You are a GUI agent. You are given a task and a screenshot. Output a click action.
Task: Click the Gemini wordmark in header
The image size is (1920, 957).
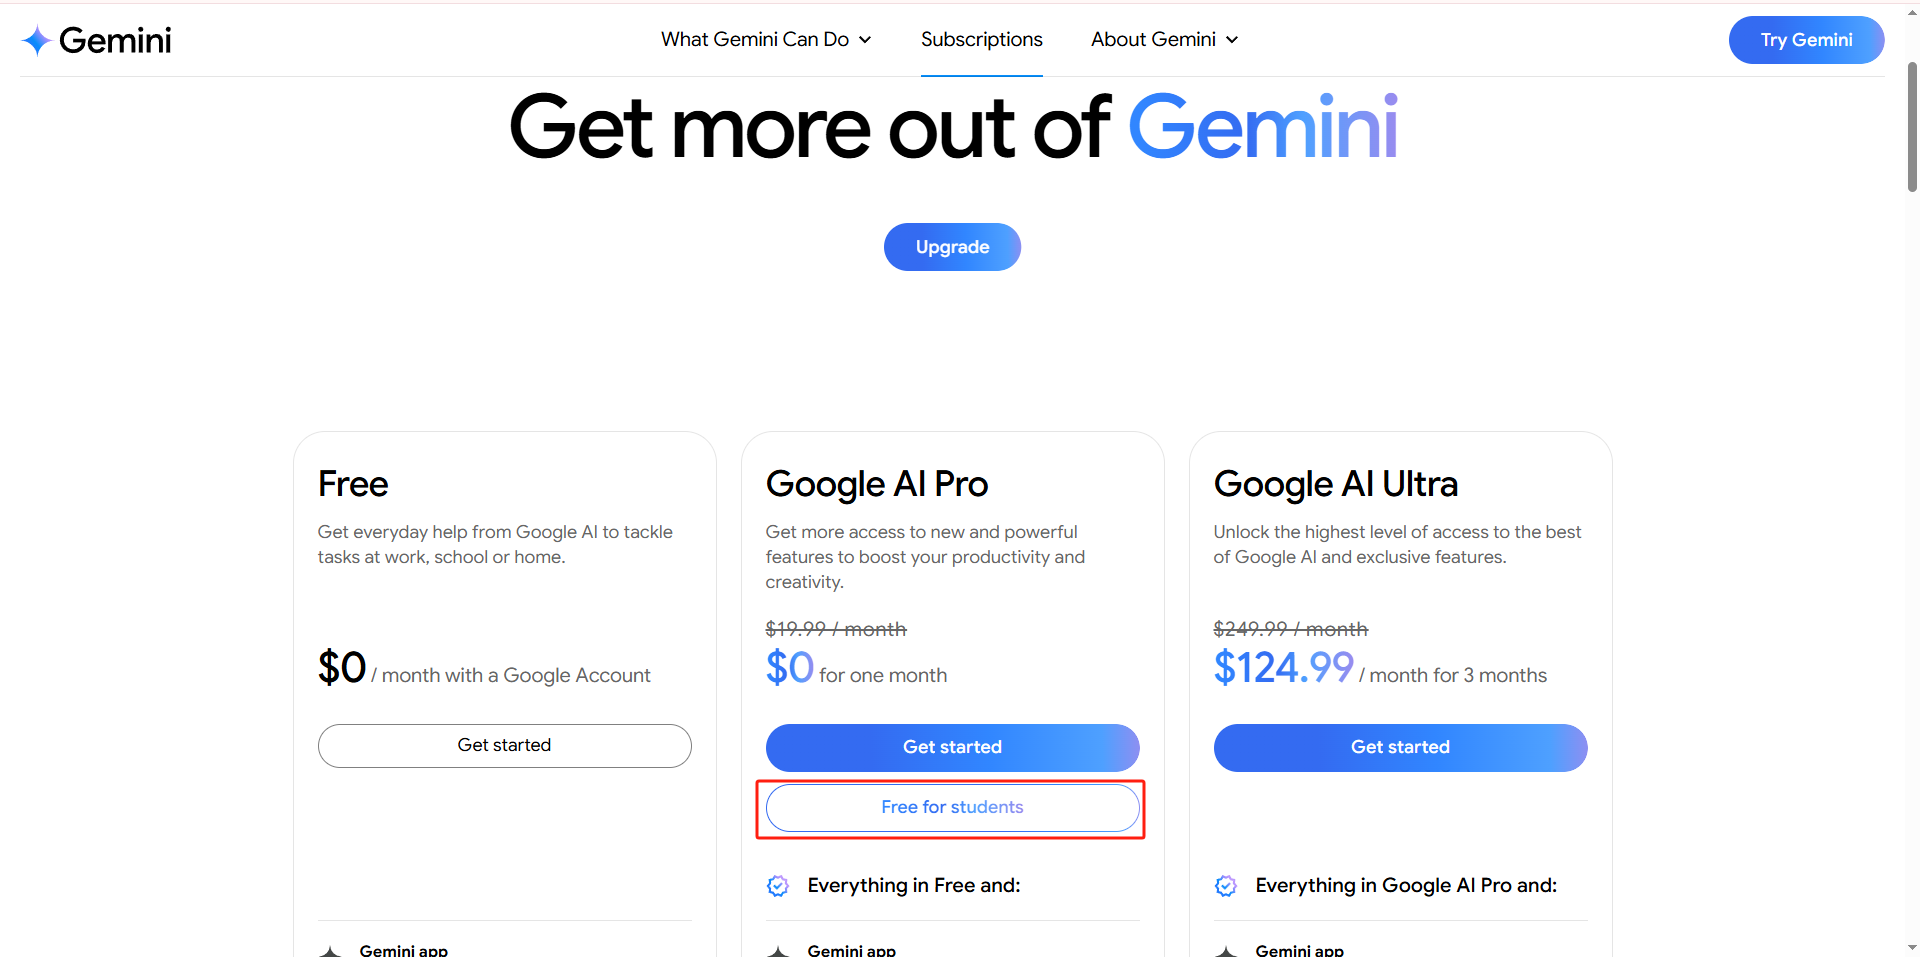click(x=115, y=40)
